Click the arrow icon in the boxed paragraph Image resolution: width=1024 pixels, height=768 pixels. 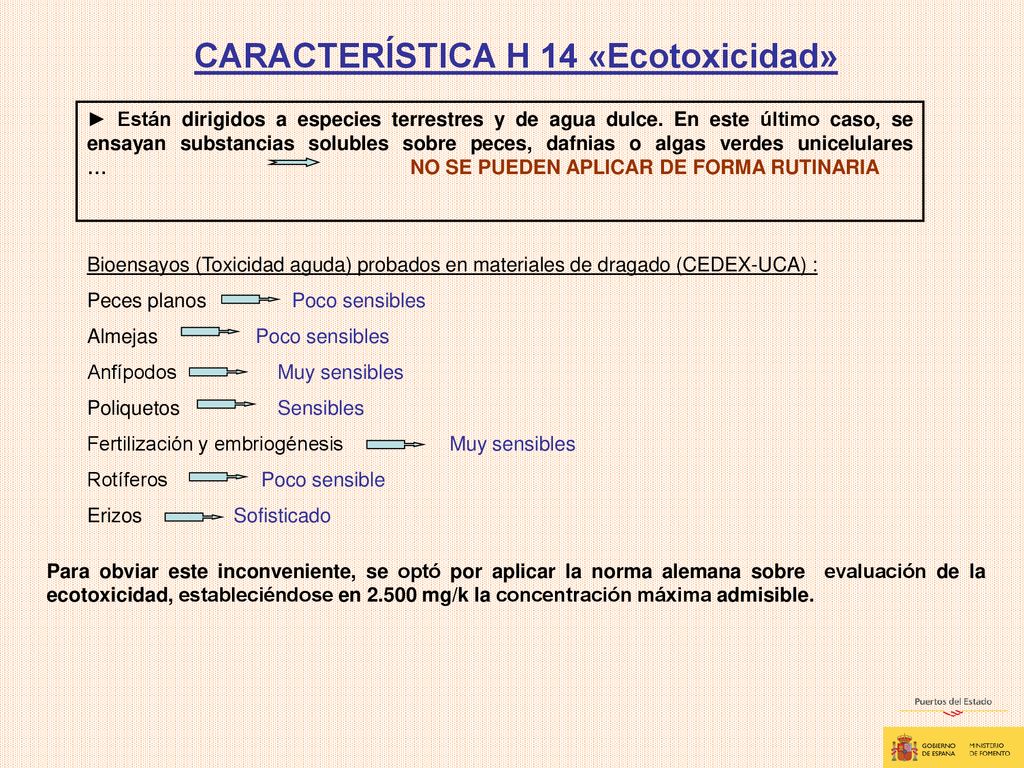tap(293, 163)
